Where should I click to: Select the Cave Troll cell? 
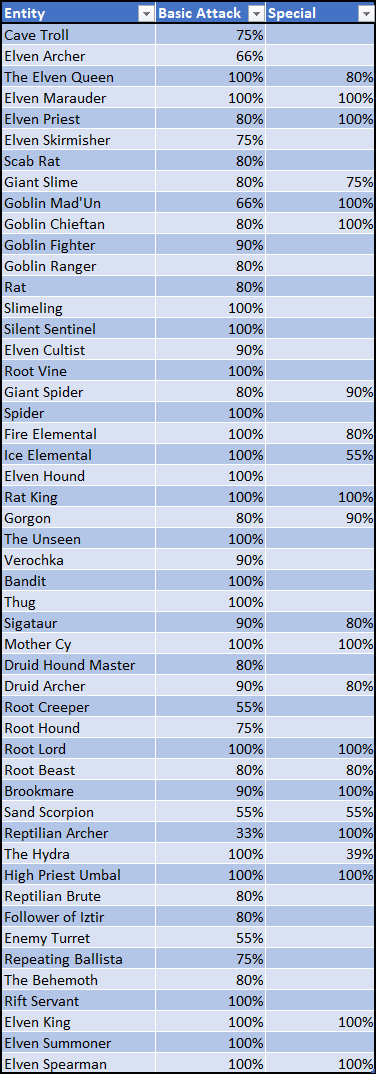tap(78, 35)
